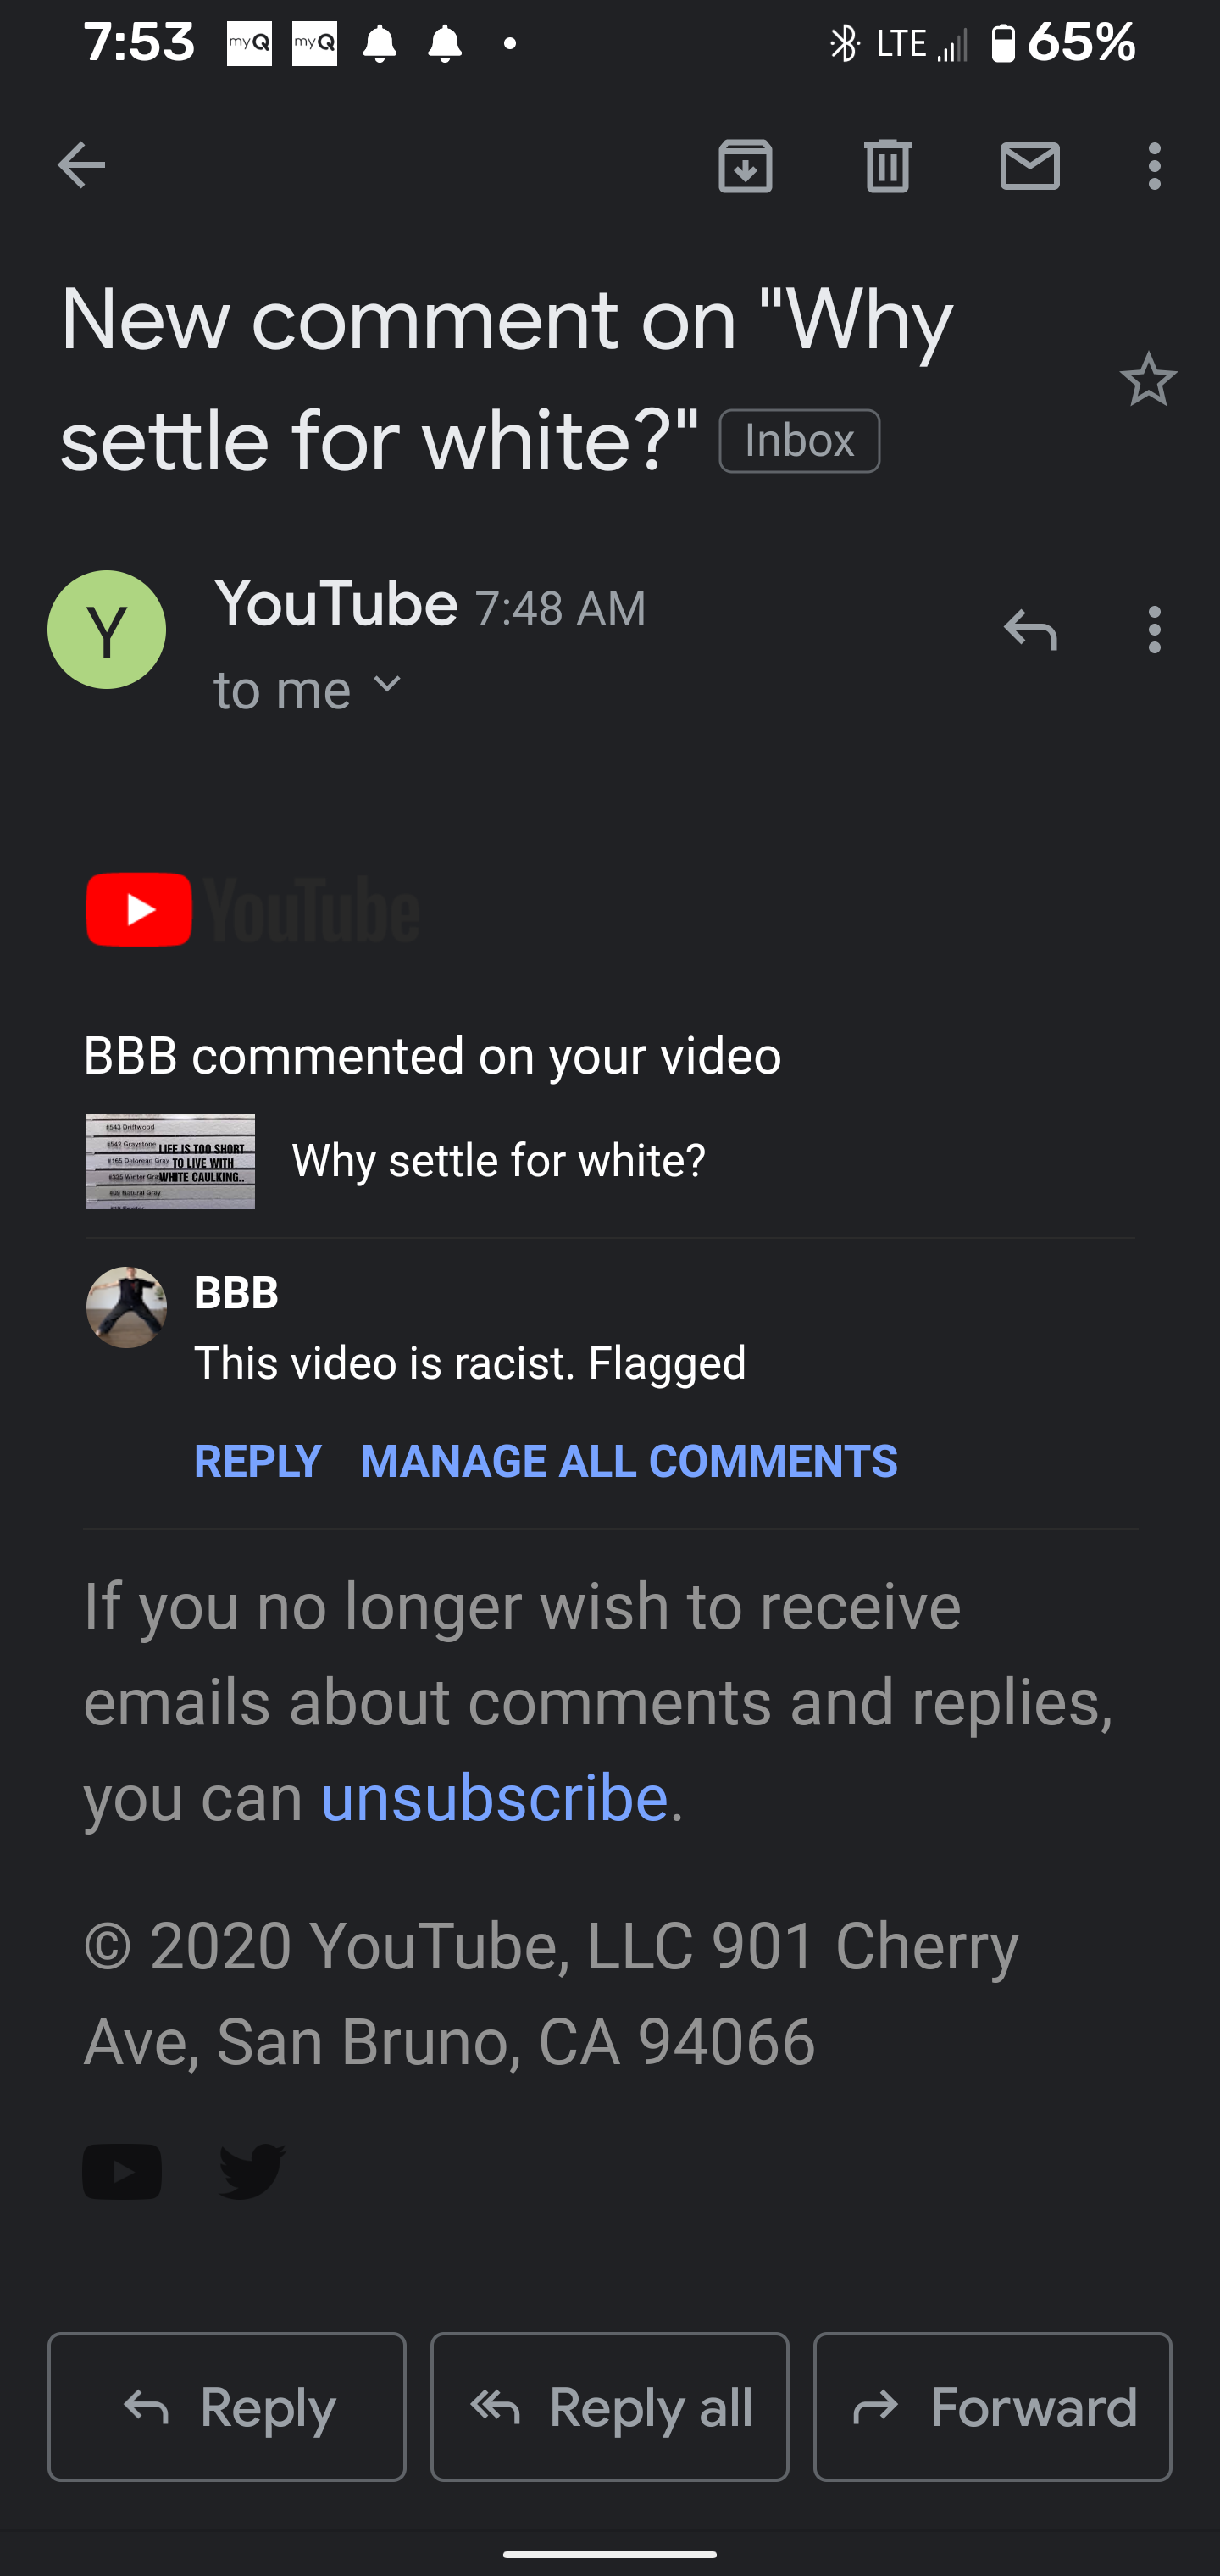Screen dimensions: 1220x2576
Task: Click the unsubscribe link
Action: (x=494, y=1797)
